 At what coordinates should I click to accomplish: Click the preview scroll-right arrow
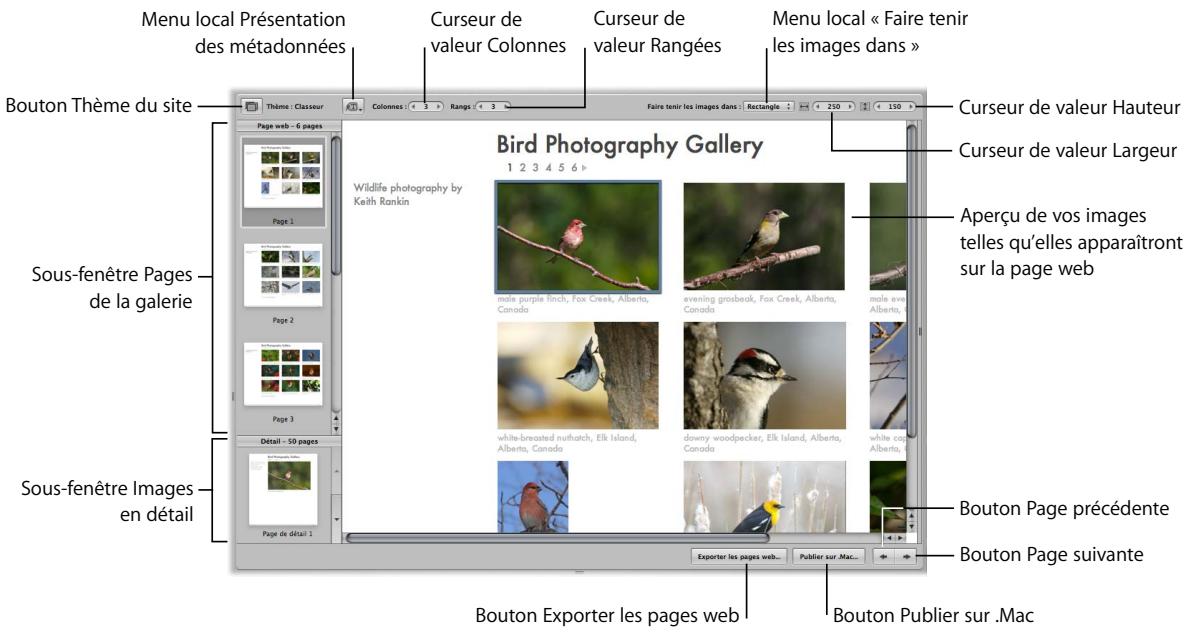click(899, 538)
